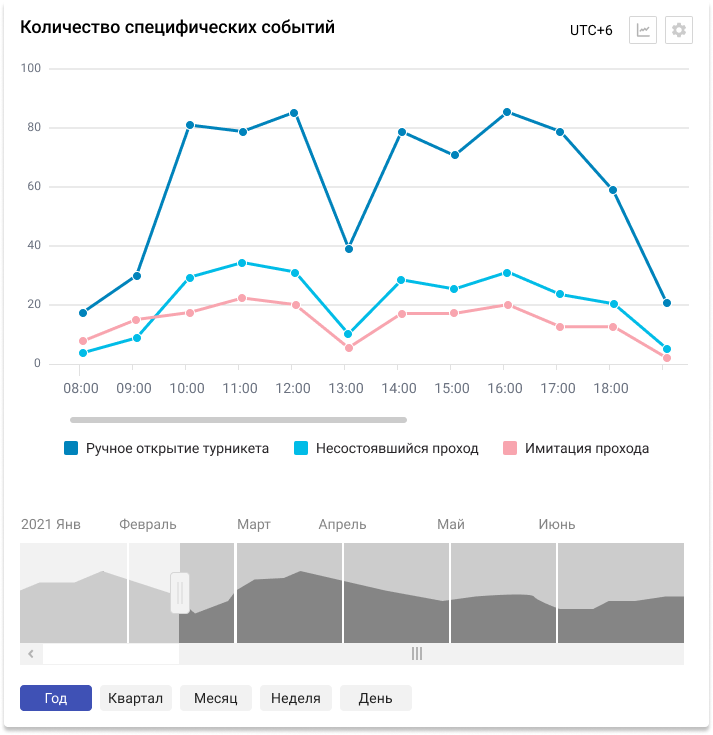Image resolution: width=713 pixels, height=735 pixels.
Task: Toggle the Несостоявшийся проход legend series
Action: [x=386, y=449]
